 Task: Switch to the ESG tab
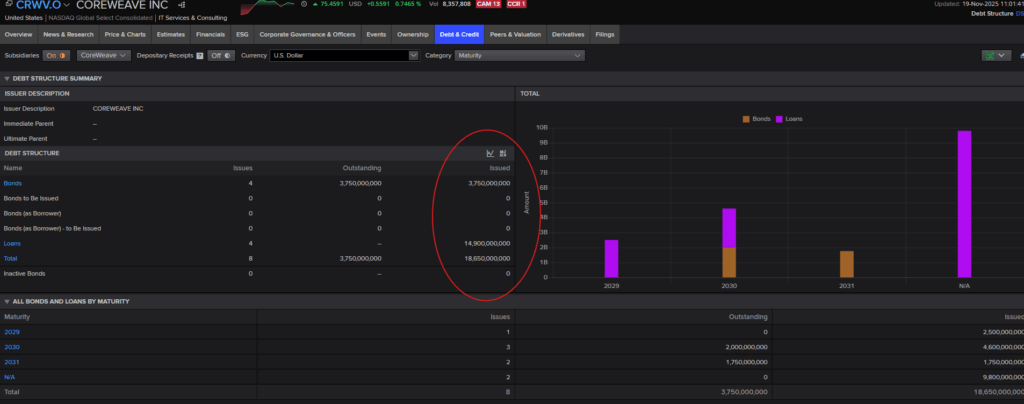coord(242,35)
